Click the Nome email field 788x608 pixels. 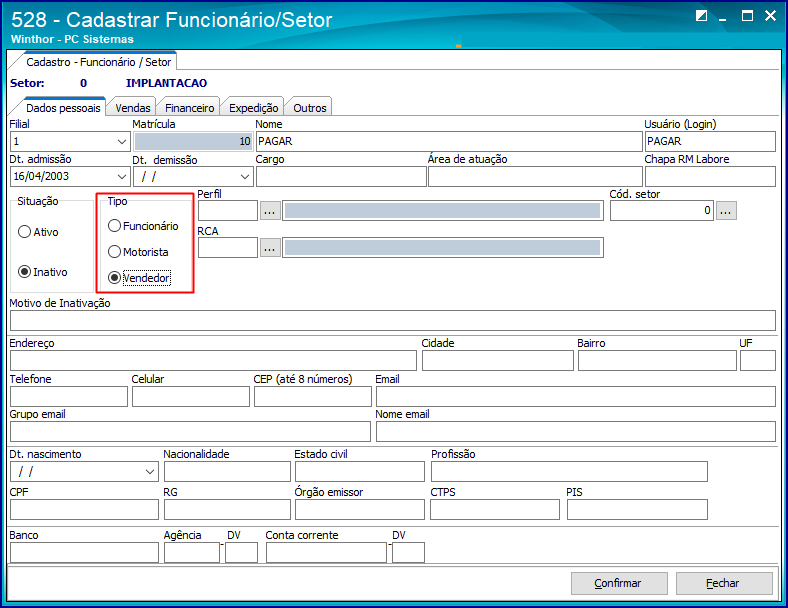pos(576,432)
